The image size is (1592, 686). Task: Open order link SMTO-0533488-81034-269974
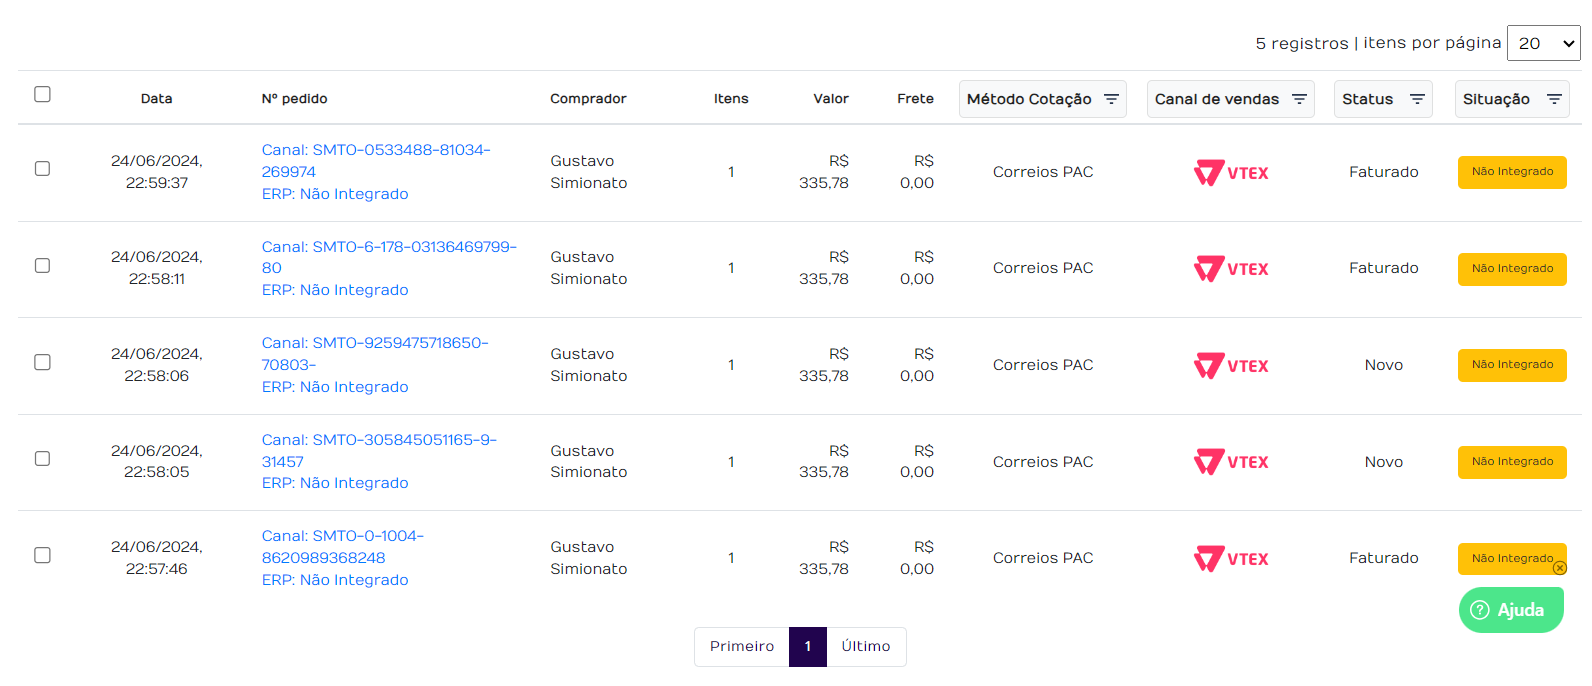click(375, 160)
